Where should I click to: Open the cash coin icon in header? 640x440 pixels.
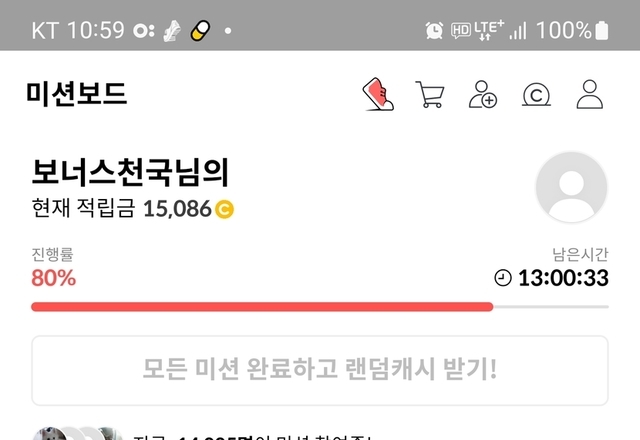tap(536, 94)
